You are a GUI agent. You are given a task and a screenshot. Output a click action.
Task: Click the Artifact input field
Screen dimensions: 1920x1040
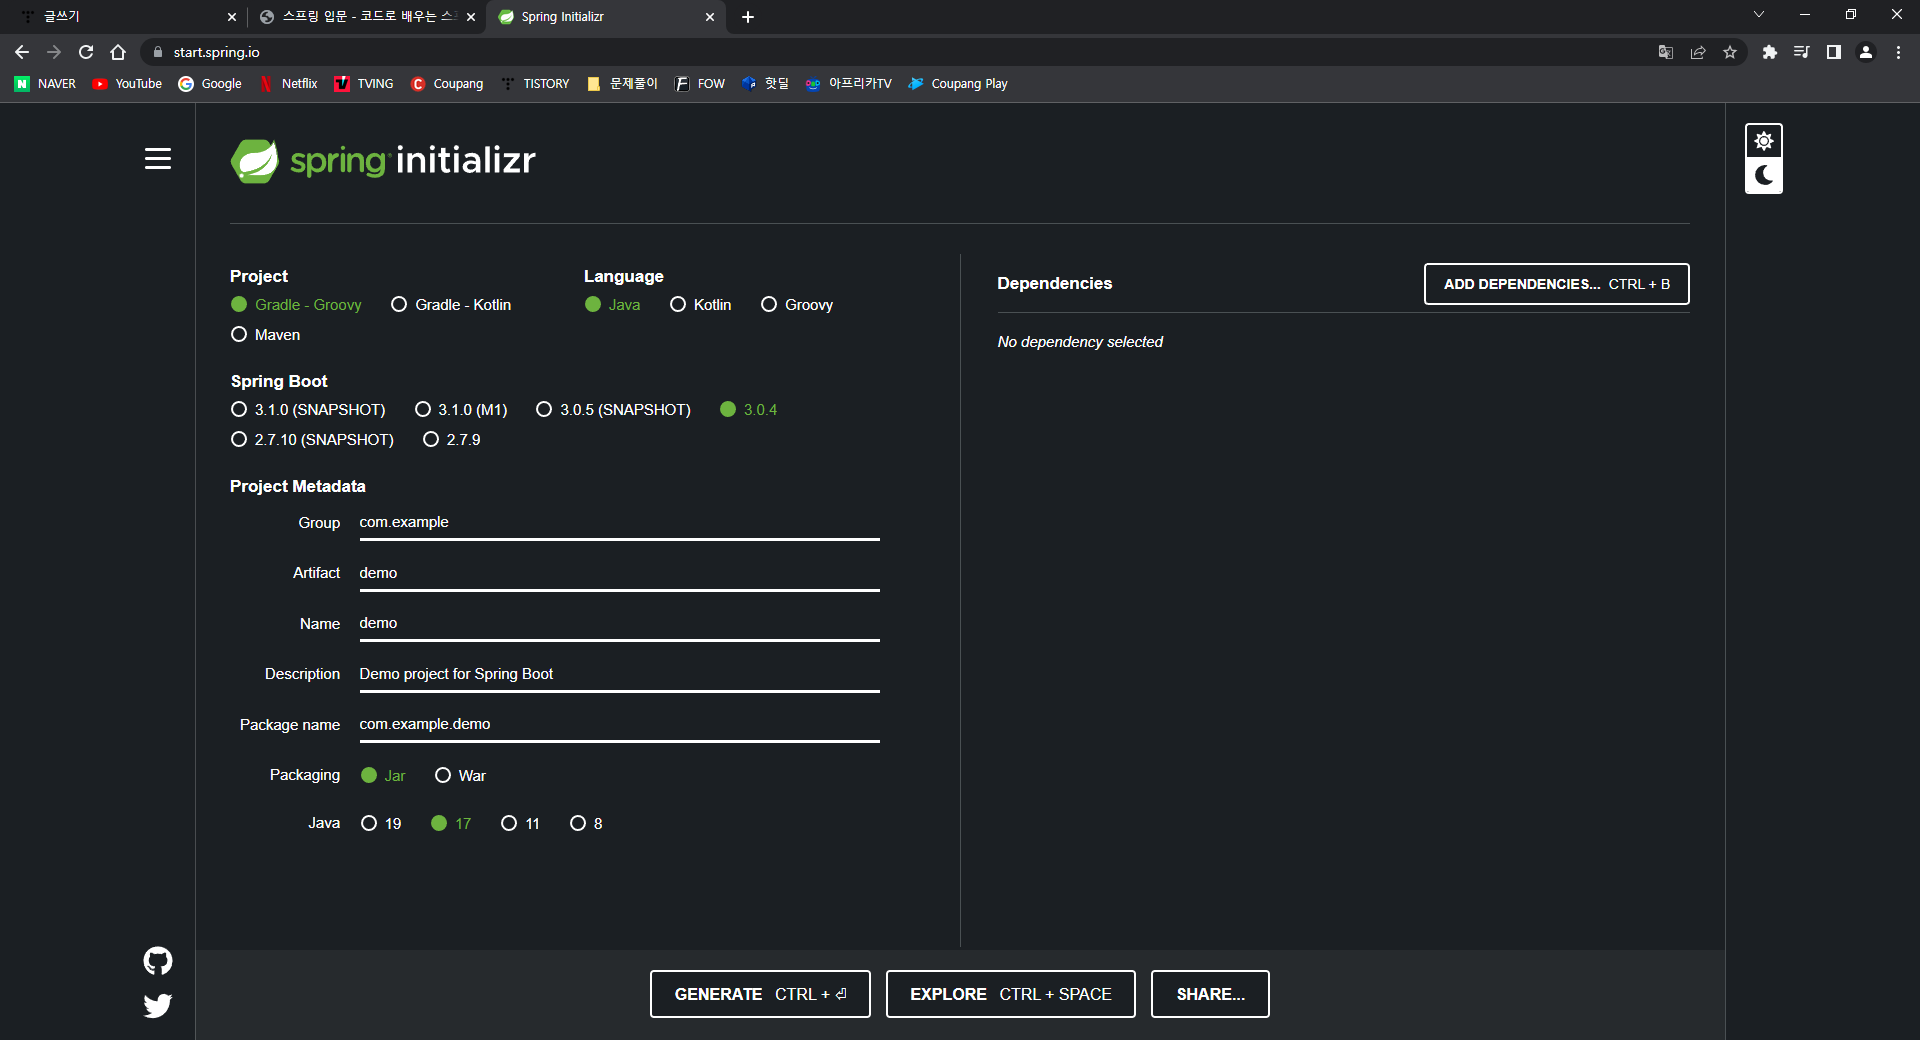click(x=619, y=574)
